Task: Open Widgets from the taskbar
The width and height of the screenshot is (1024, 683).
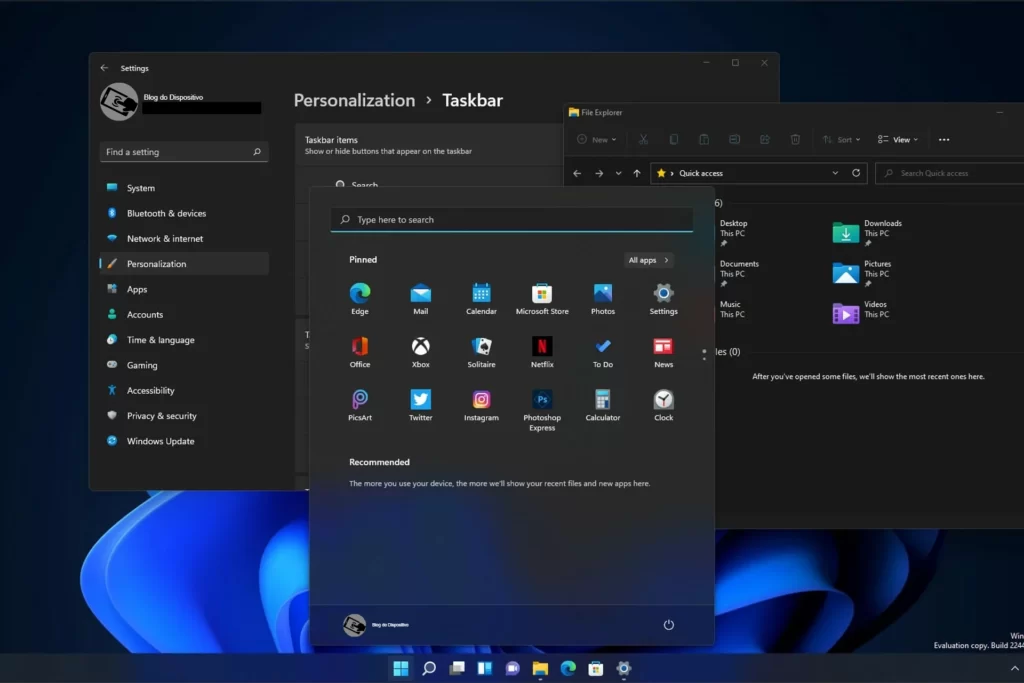Action: 485,668
